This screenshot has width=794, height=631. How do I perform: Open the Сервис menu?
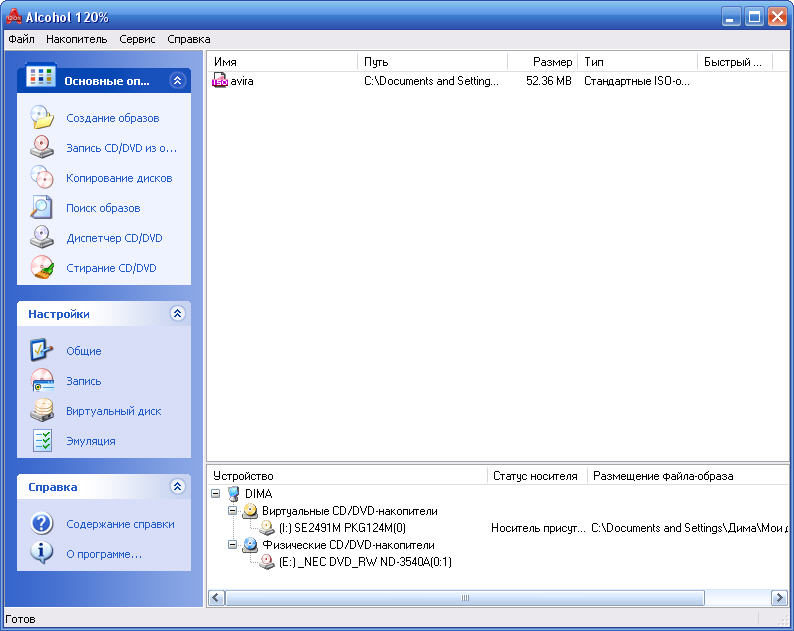[137, 39]
